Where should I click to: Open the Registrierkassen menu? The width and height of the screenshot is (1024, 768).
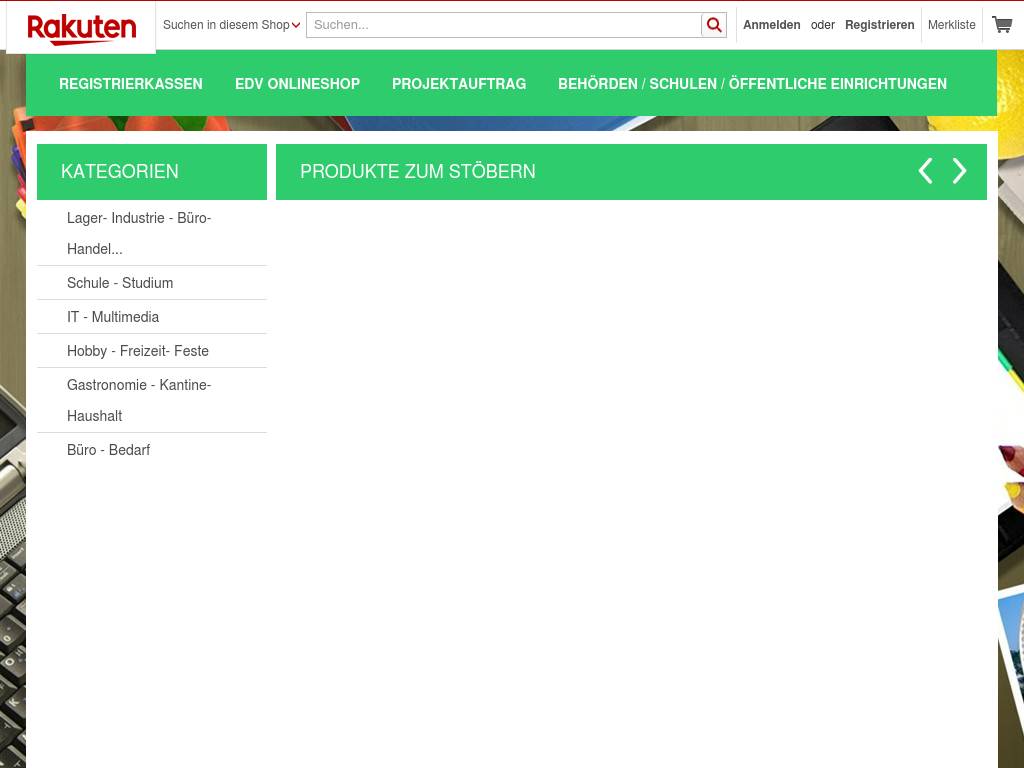131,84
